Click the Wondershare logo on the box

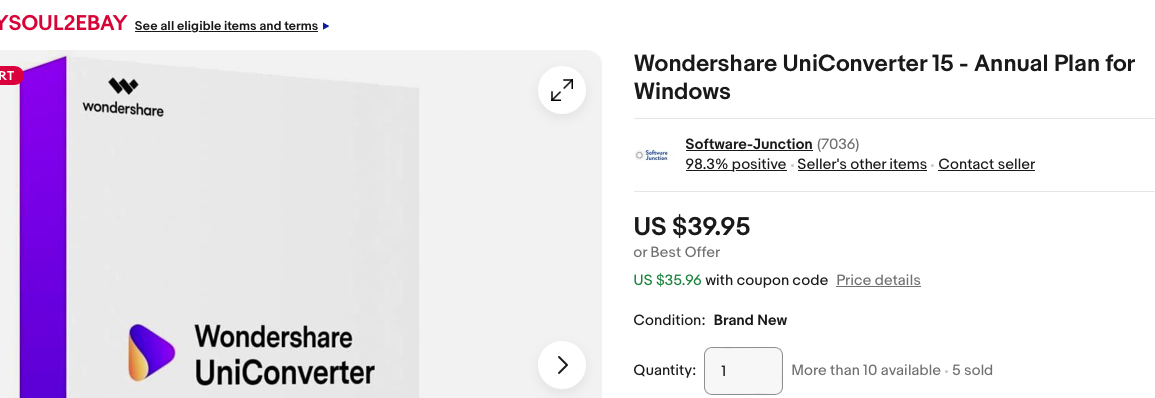123,97
